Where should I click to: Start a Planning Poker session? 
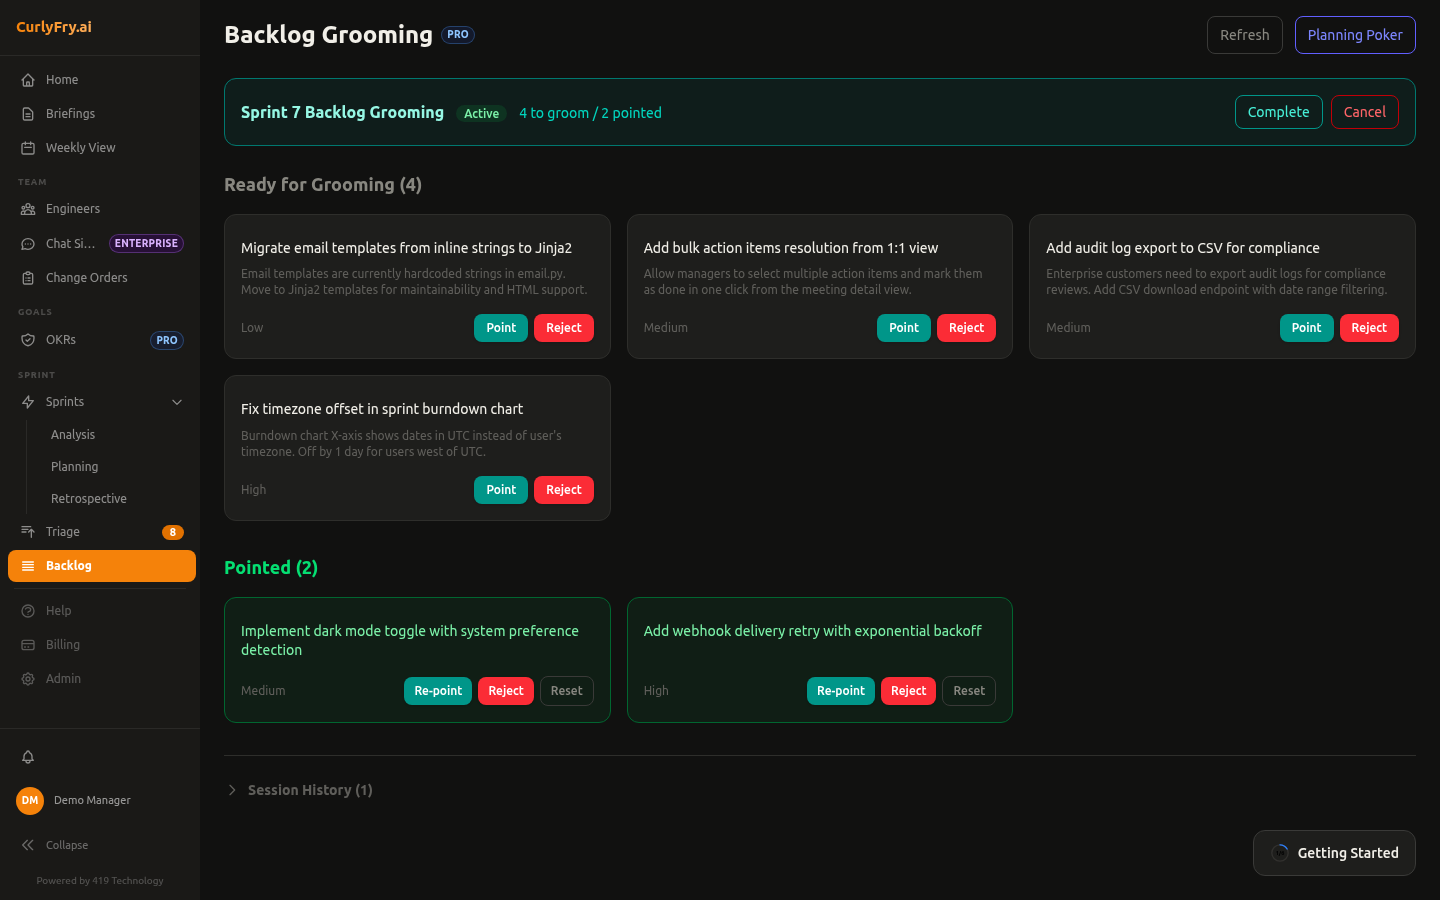coord(1355,34)
